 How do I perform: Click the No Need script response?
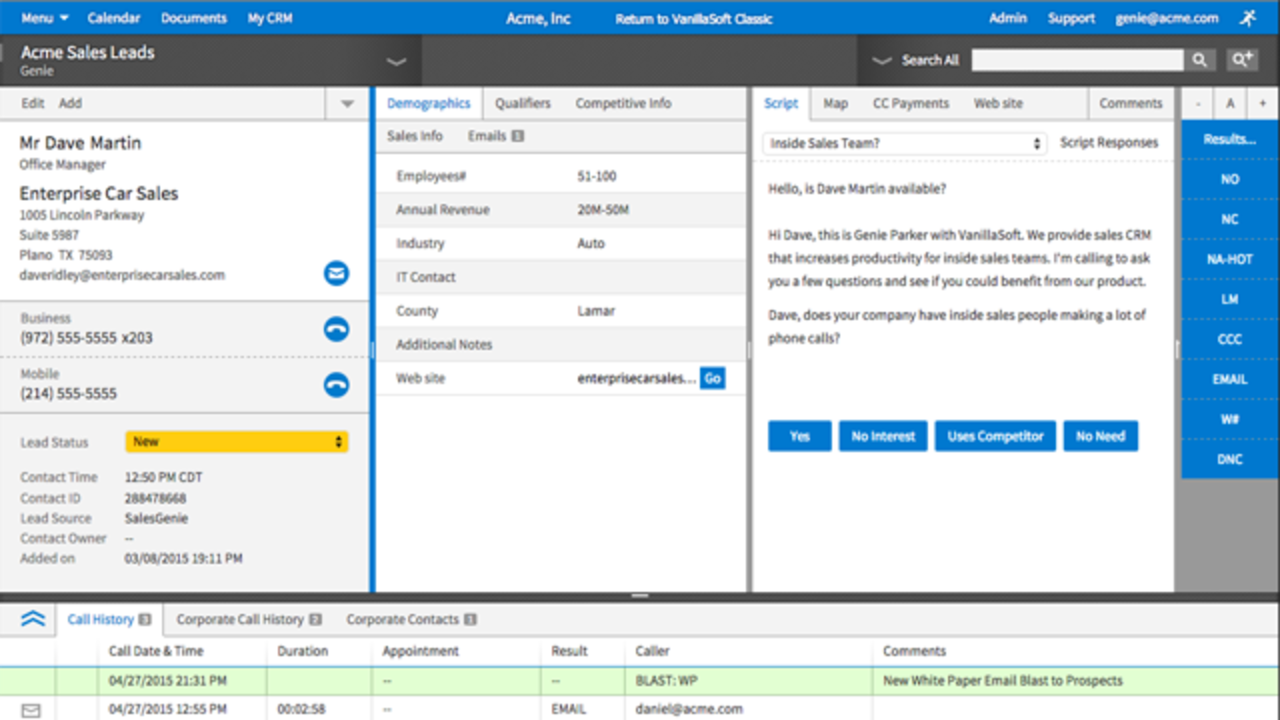(x=1100, y=436)
